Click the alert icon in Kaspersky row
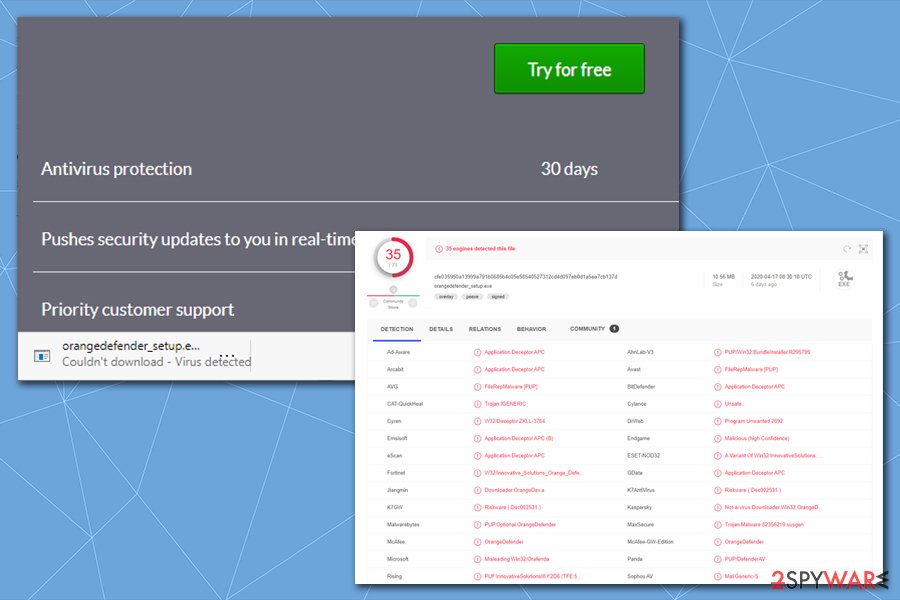 717,507
